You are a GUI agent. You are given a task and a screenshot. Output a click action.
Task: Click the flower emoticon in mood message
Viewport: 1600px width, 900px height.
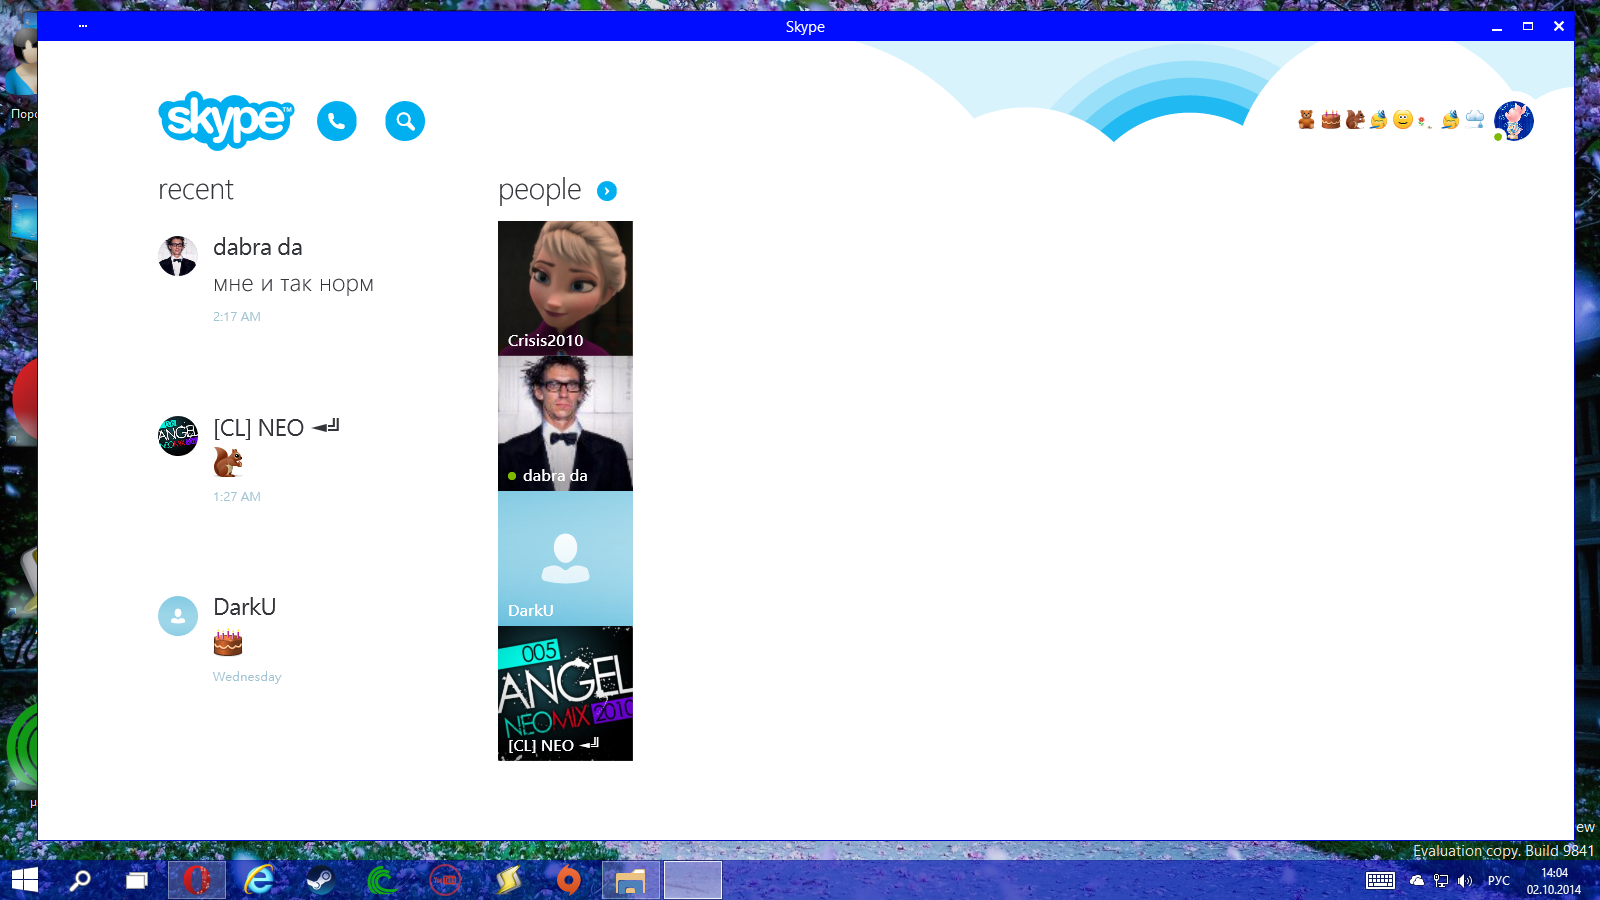click(x=1424, y=121)
